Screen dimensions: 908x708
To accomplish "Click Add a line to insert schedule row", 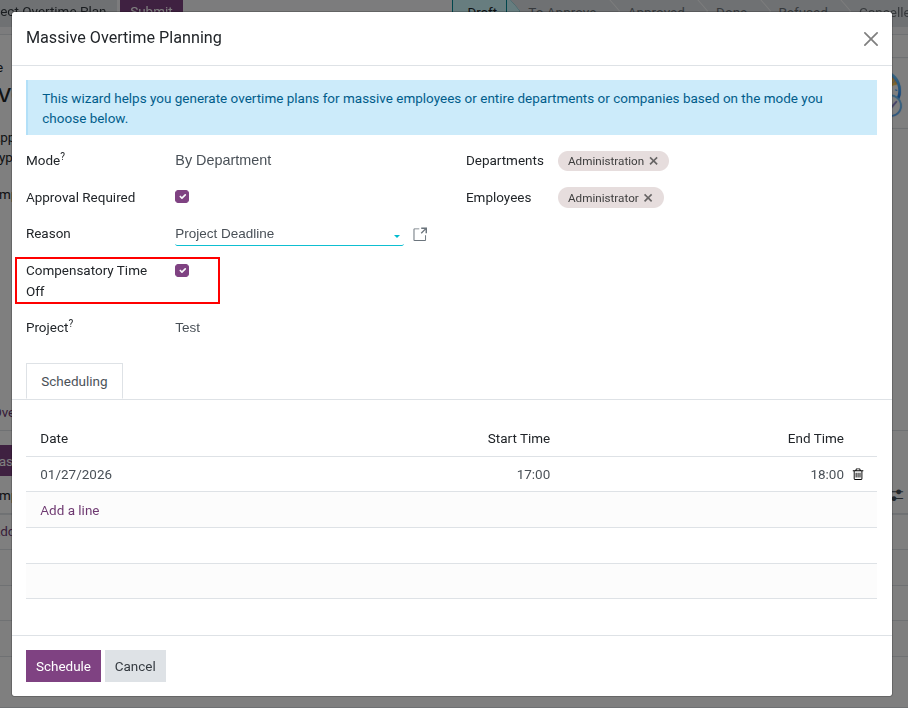I will coord(69,510).
